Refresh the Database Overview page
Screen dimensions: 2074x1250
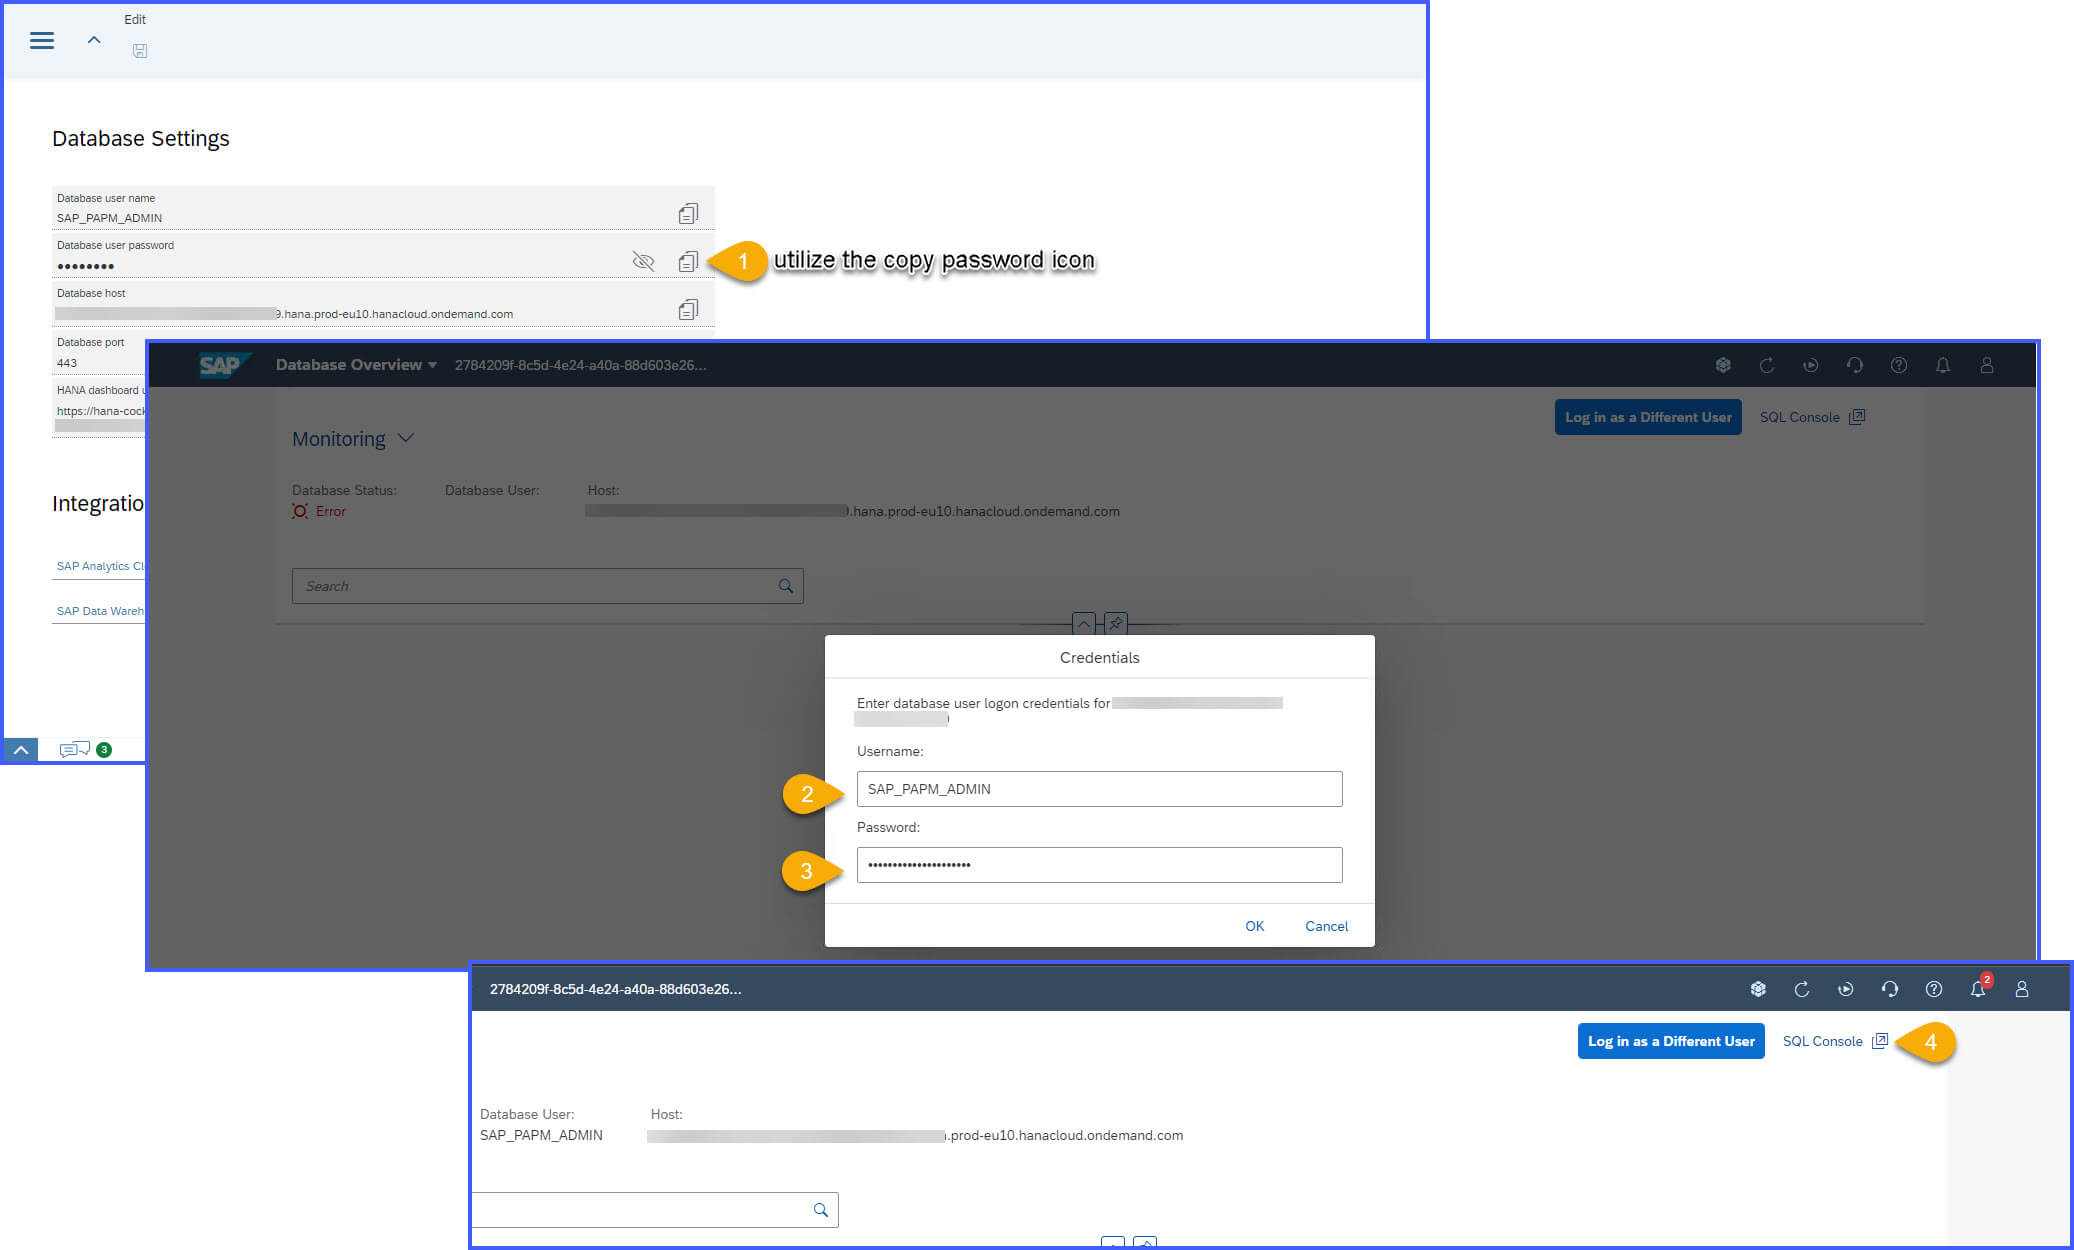point(1767,365)
